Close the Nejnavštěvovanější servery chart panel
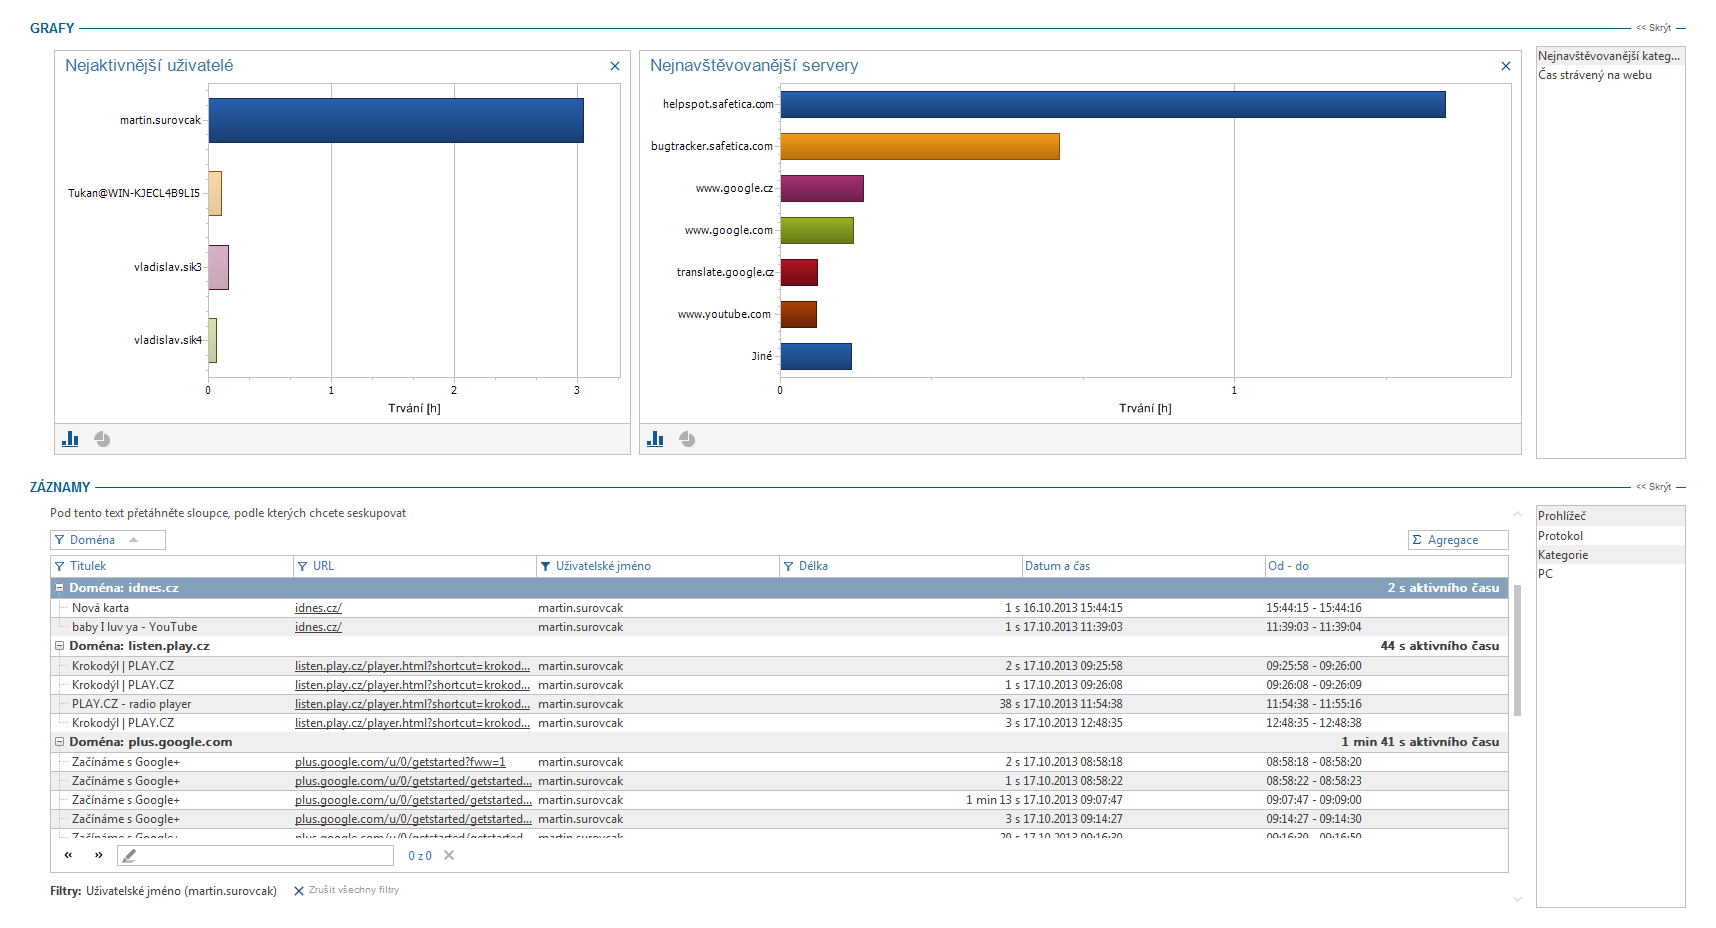This screenshot has height=928, width=1716. (x=1506, y=66)
